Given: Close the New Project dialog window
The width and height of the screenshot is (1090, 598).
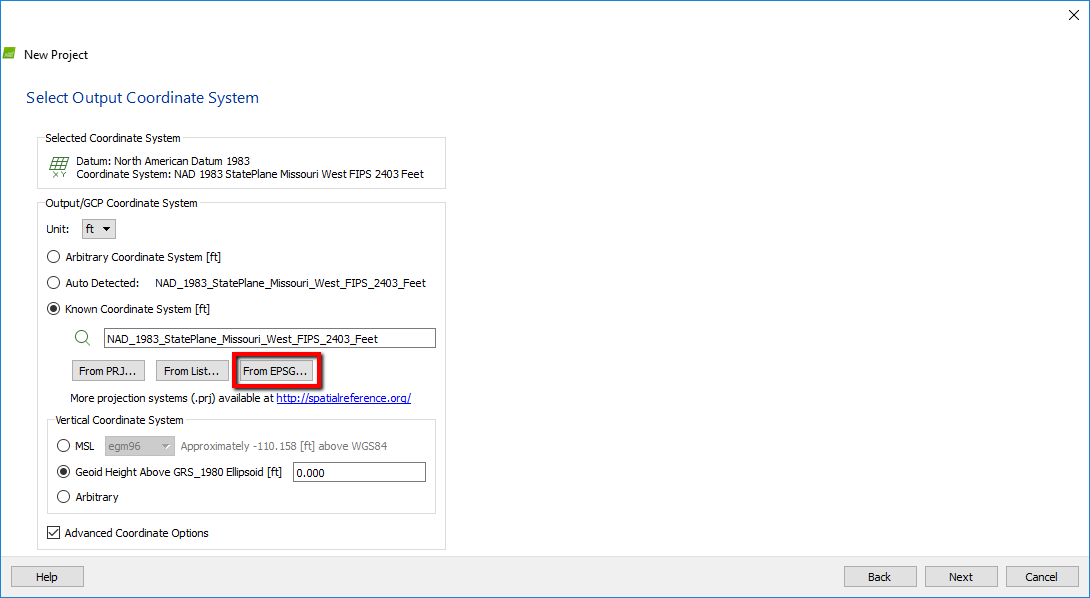Looking at the screenshot, I should (1074, 15).
